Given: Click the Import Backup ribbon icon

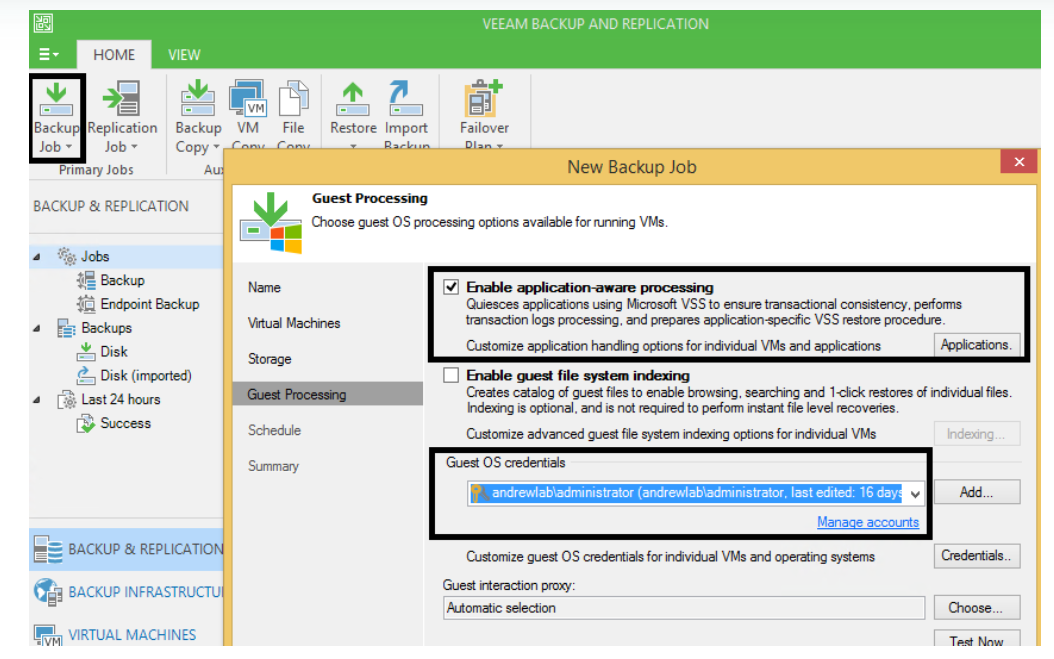Looking at the screenshot, I should (x=406, y=100).
